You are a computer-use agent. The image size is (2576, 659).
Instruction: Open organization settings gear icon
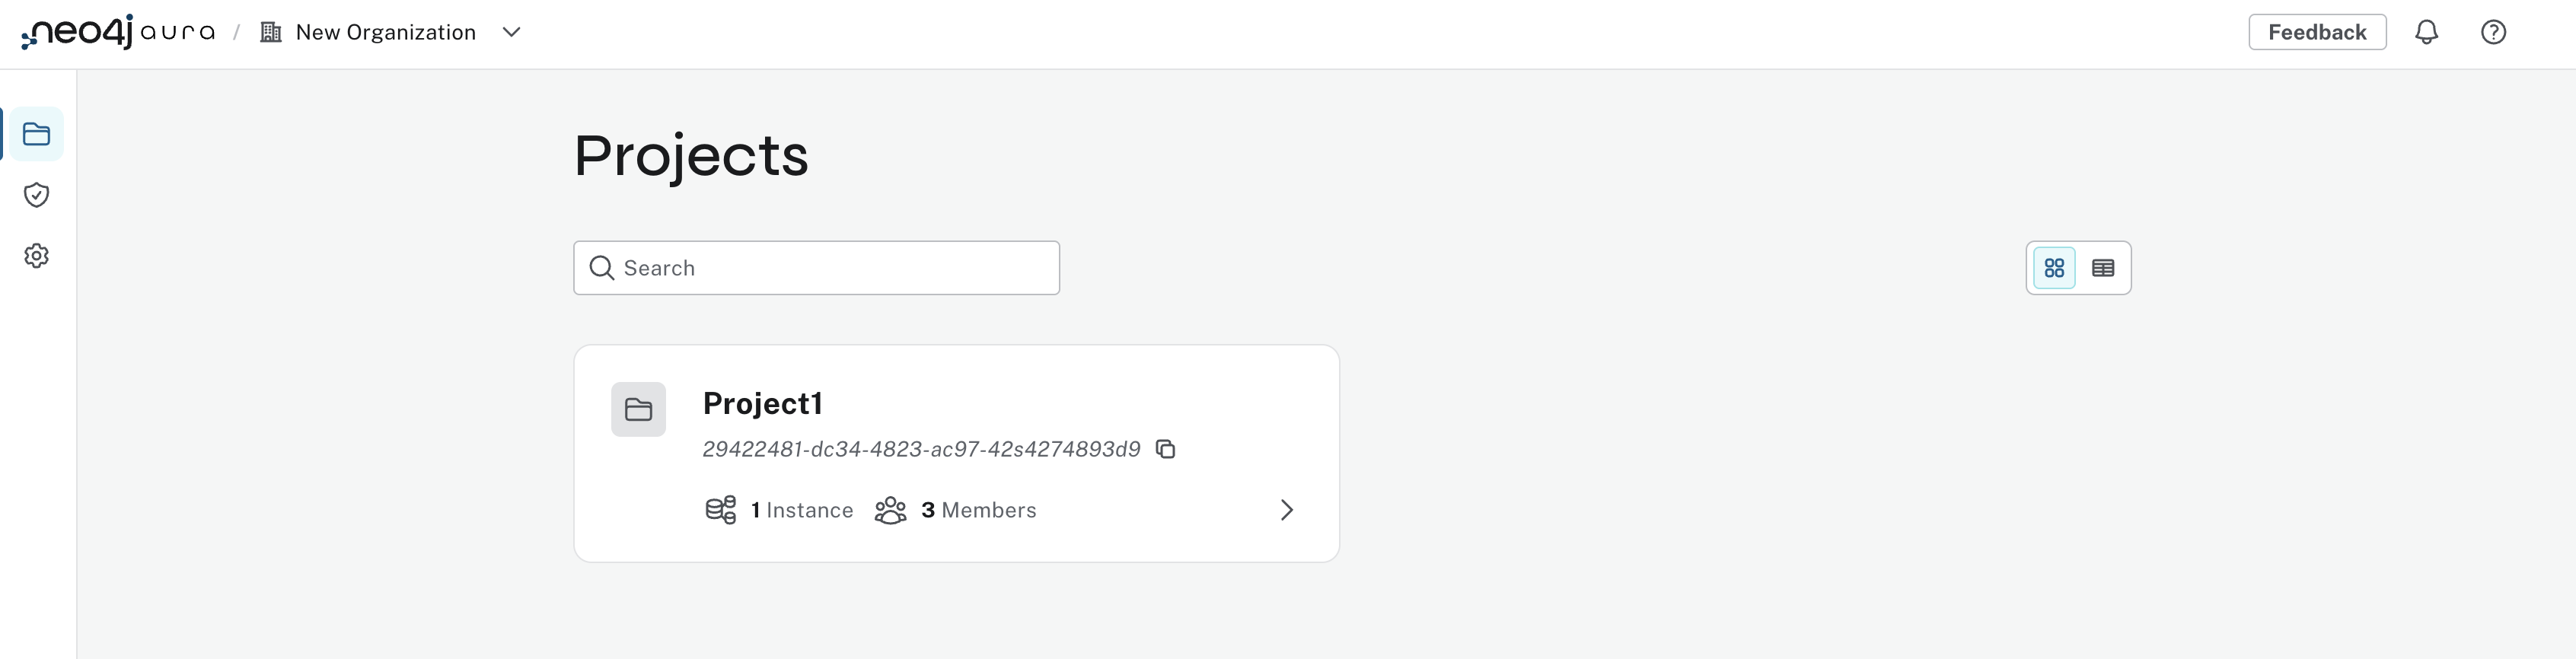tap(36, 256)
